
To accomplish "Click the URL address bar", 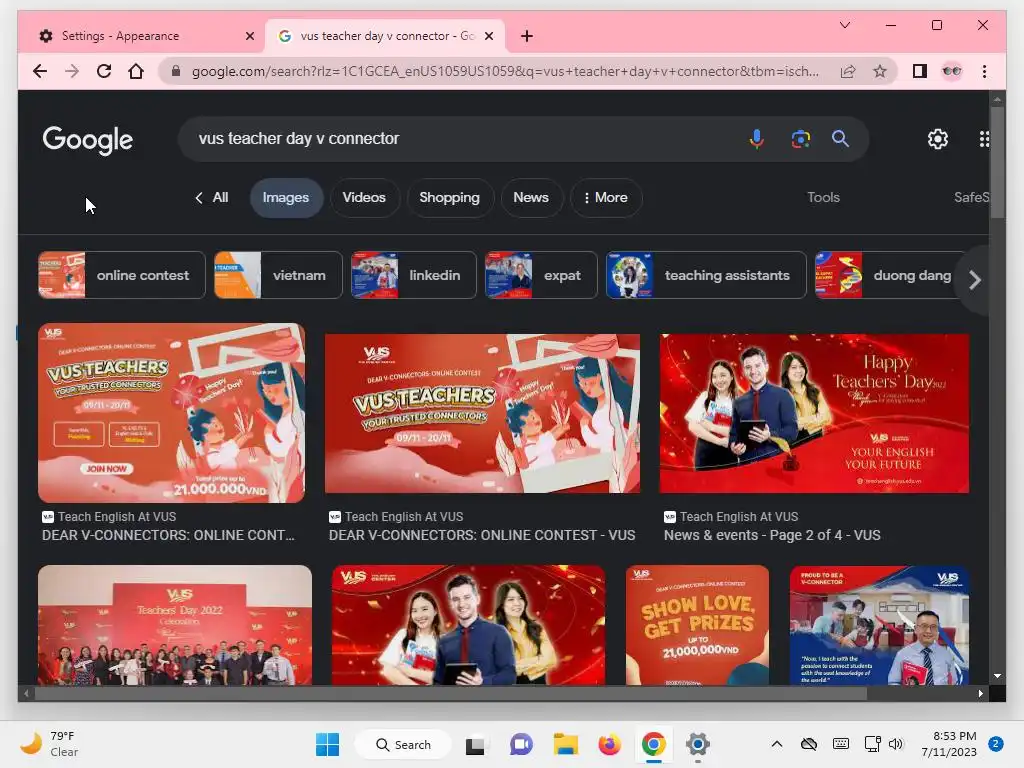I will (505, 71).
